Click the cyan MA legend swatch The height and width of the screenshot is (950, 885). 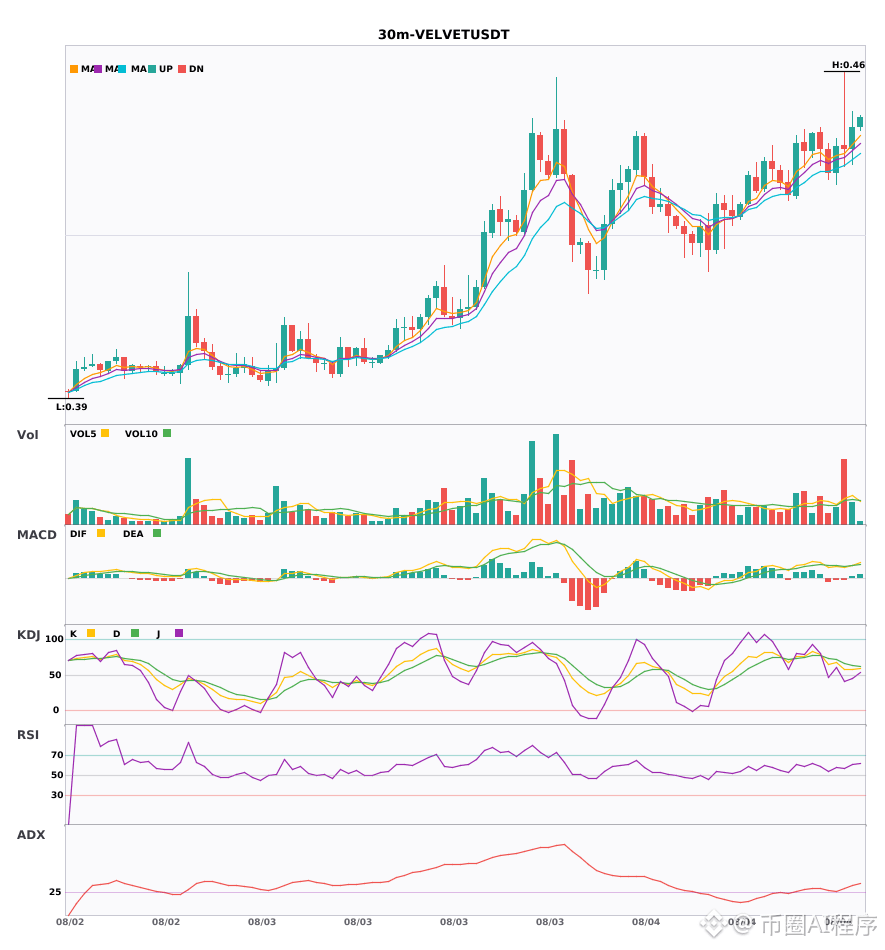click(x=122, y=69)
